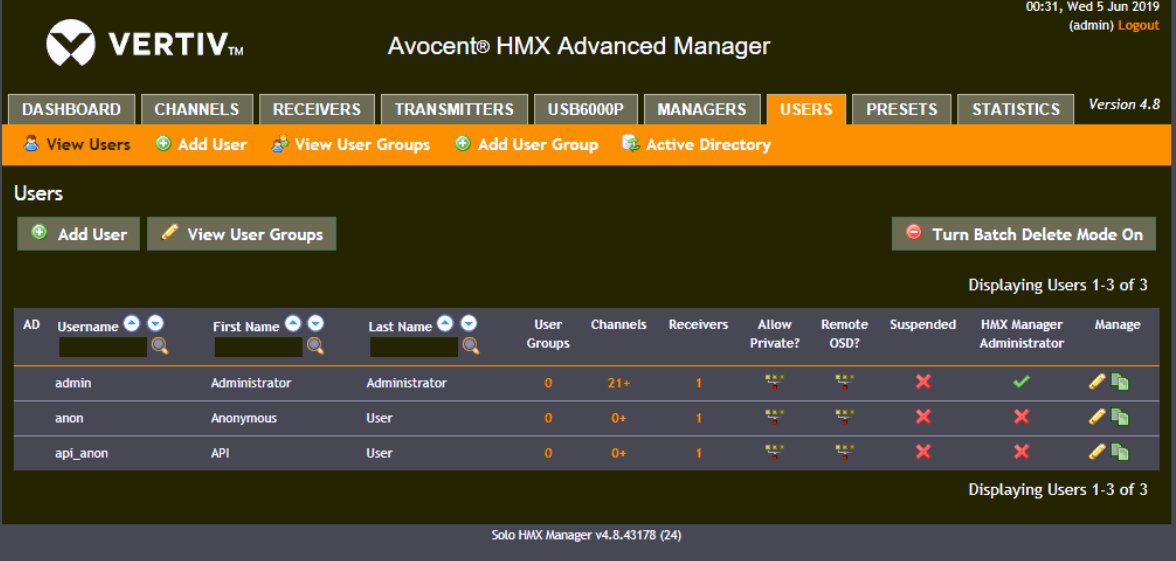Screen dimensions: 1176x561
Task: Click Suspended red X for anon
Action: click(923, 416)
